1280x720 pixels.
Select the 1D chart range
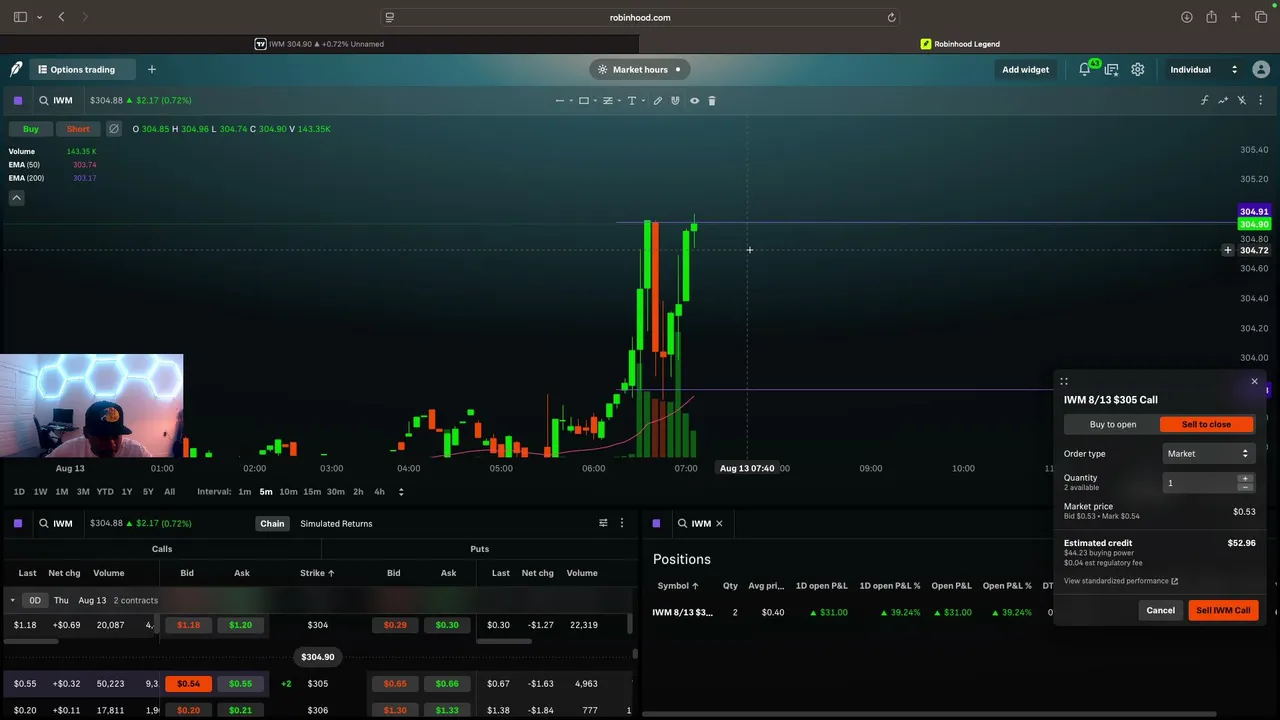[19, 492]
